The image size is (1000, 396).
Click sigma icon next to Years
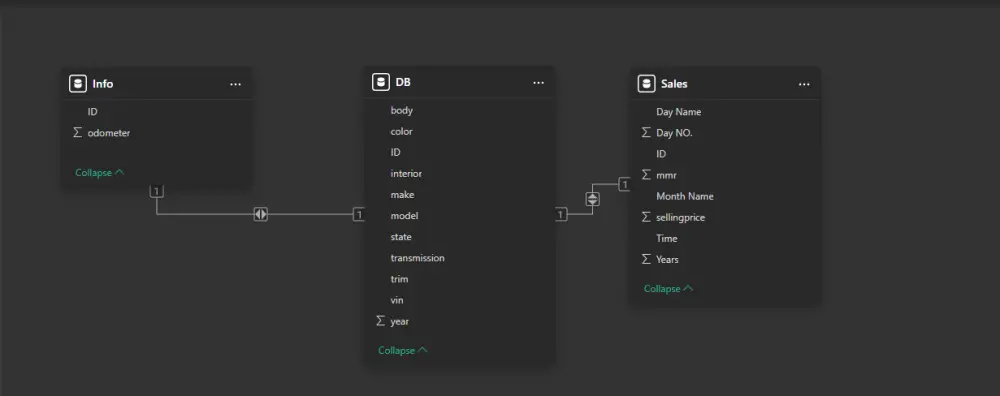click(646, 260)
